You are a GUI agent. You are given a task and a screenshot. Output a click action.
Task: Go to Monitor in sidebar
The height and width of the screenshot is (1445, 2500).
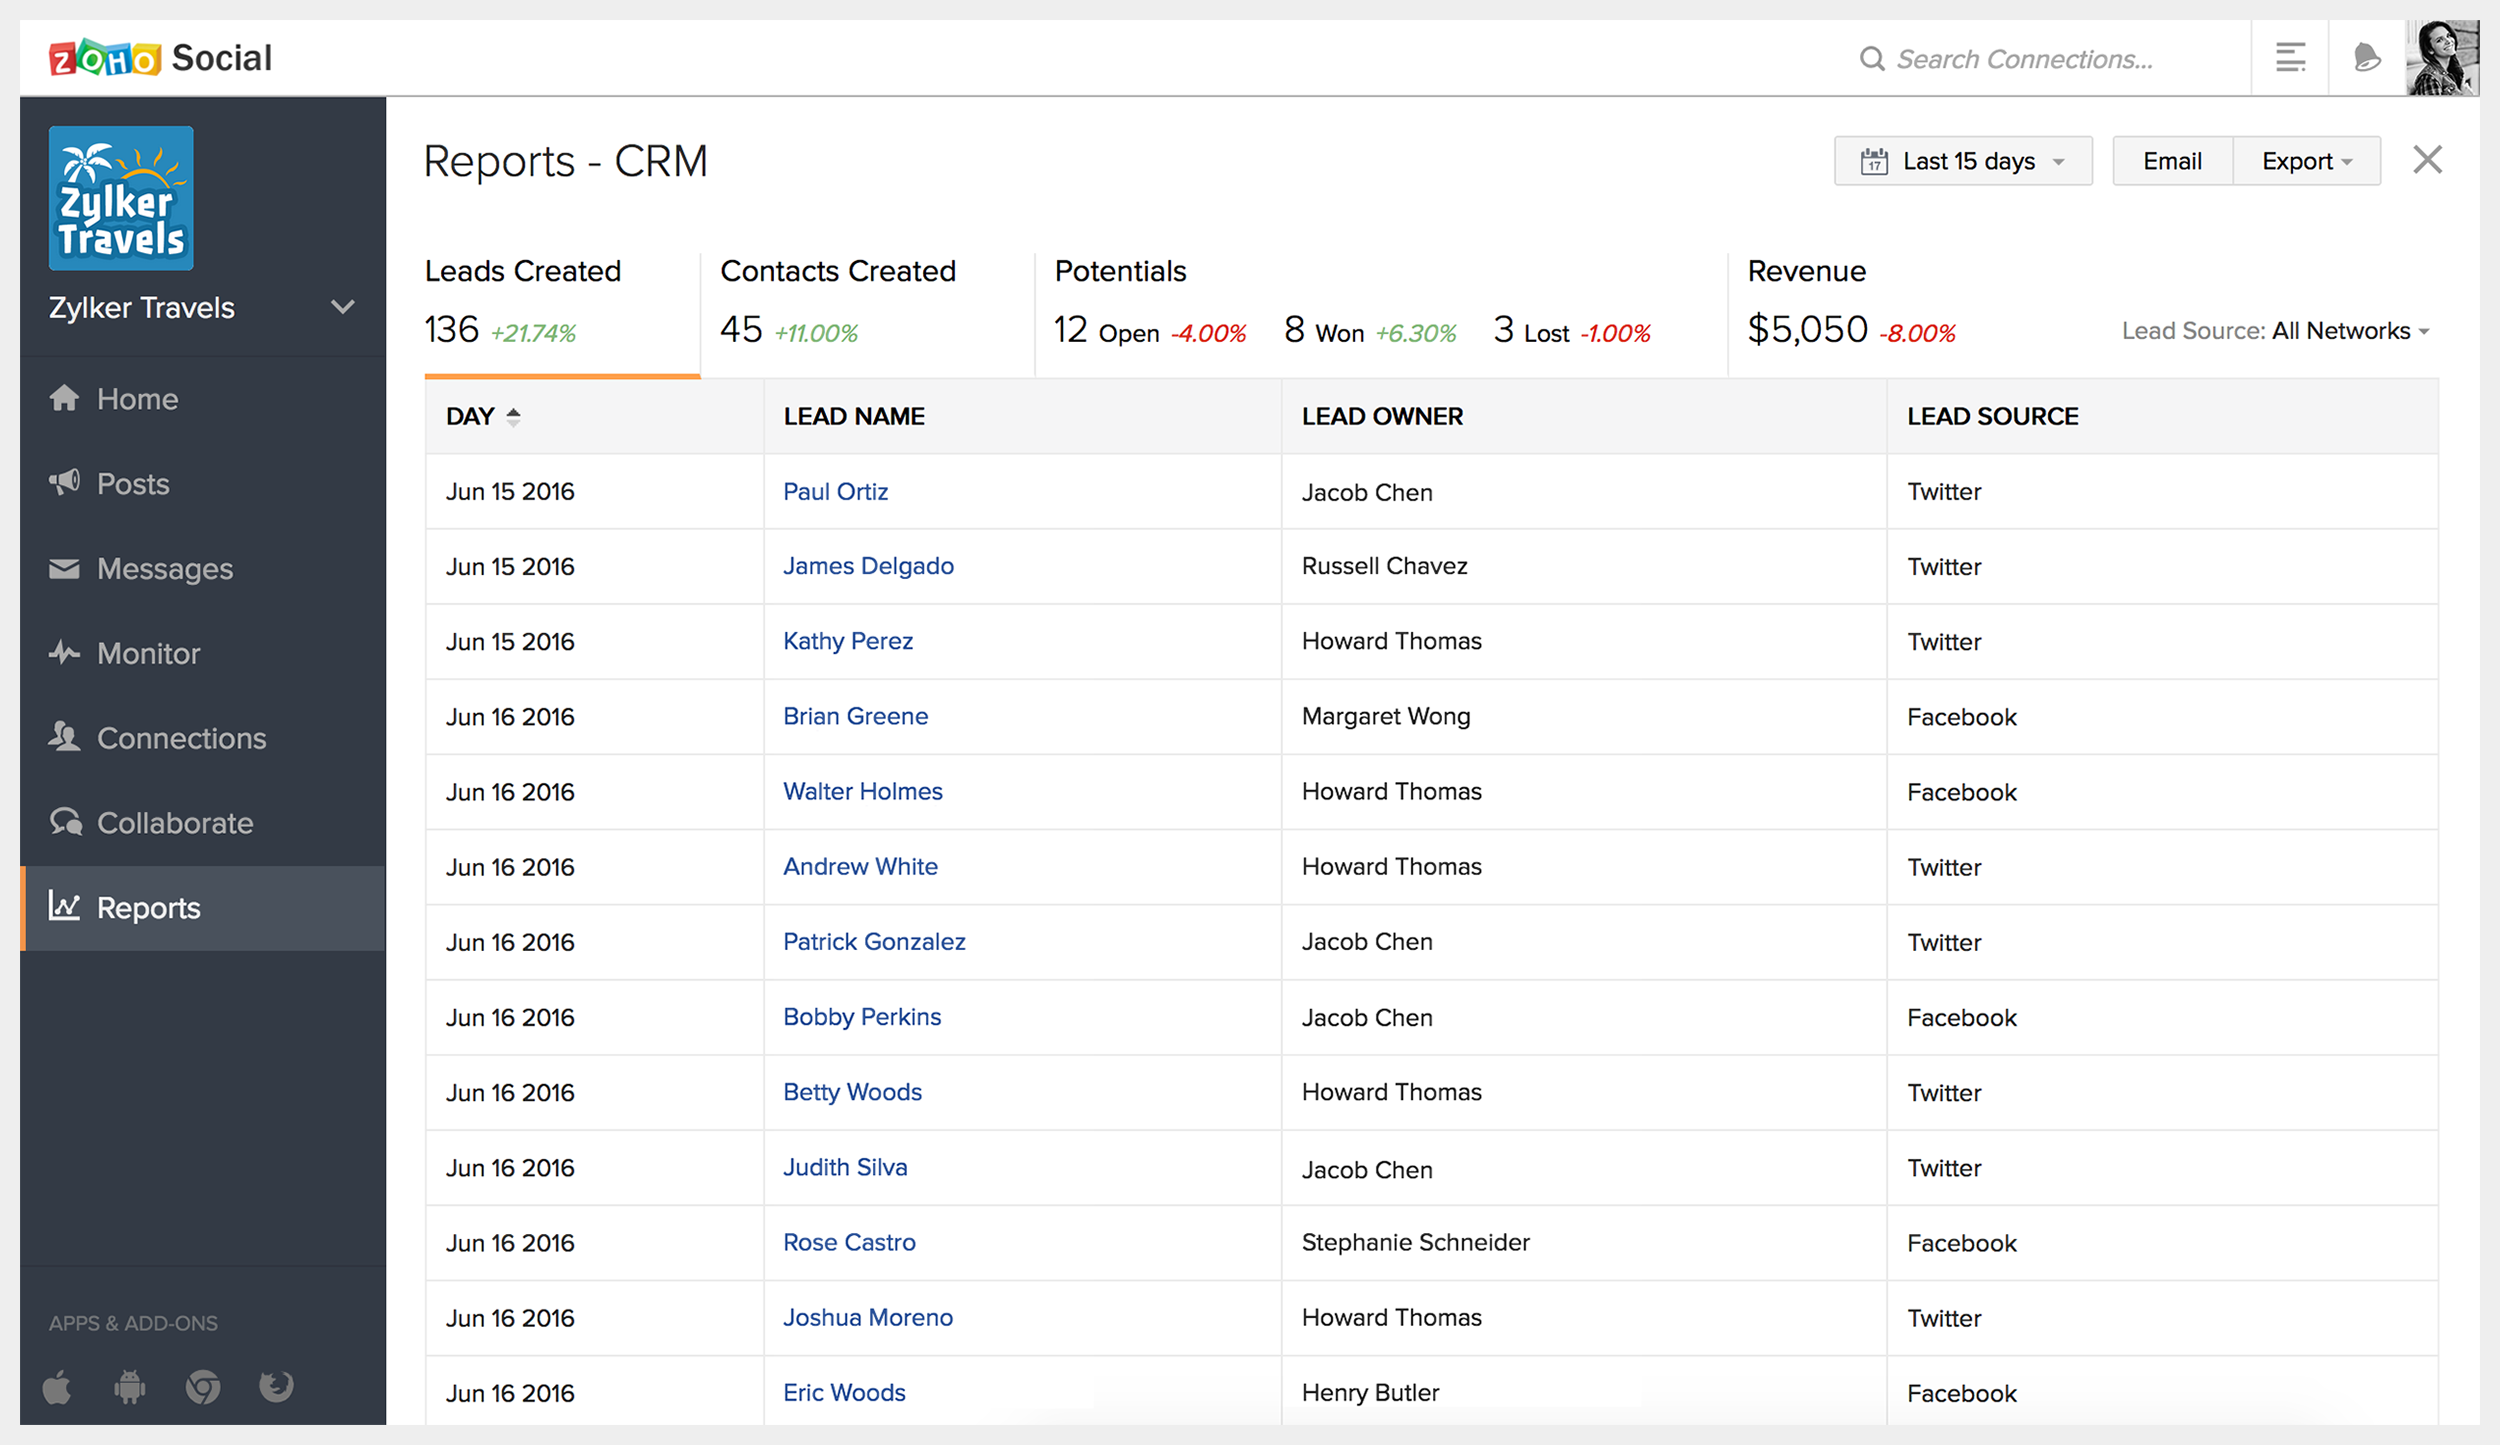(x=148, y=653)
